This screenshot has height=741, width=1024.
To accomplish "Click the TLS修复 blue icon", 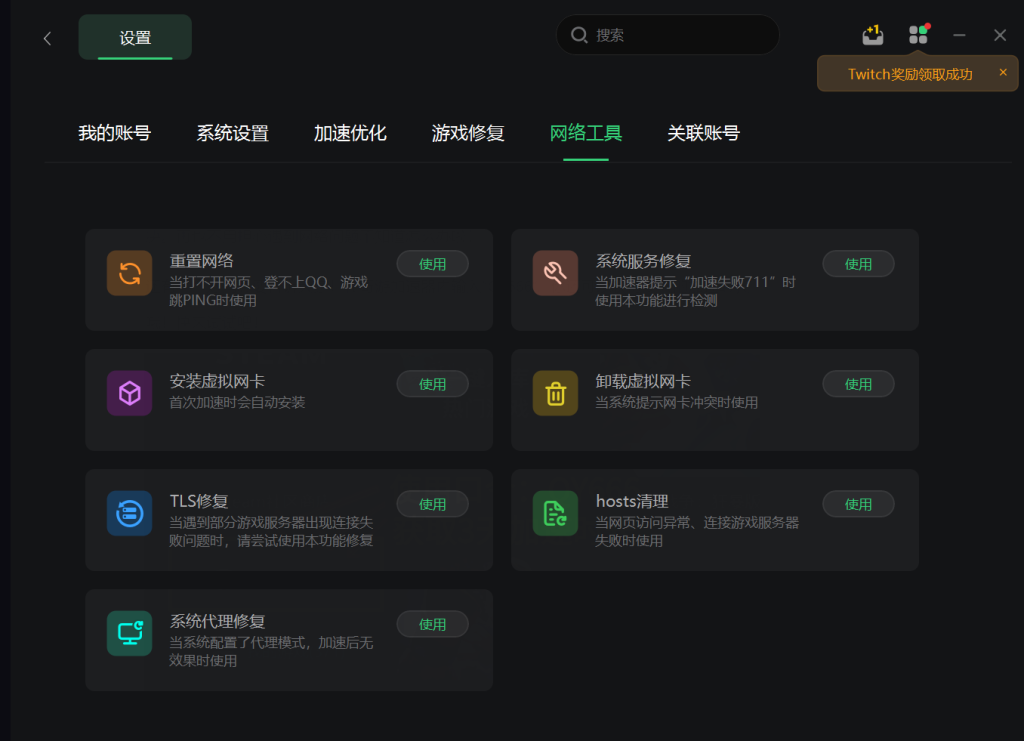I will (129, 513).
